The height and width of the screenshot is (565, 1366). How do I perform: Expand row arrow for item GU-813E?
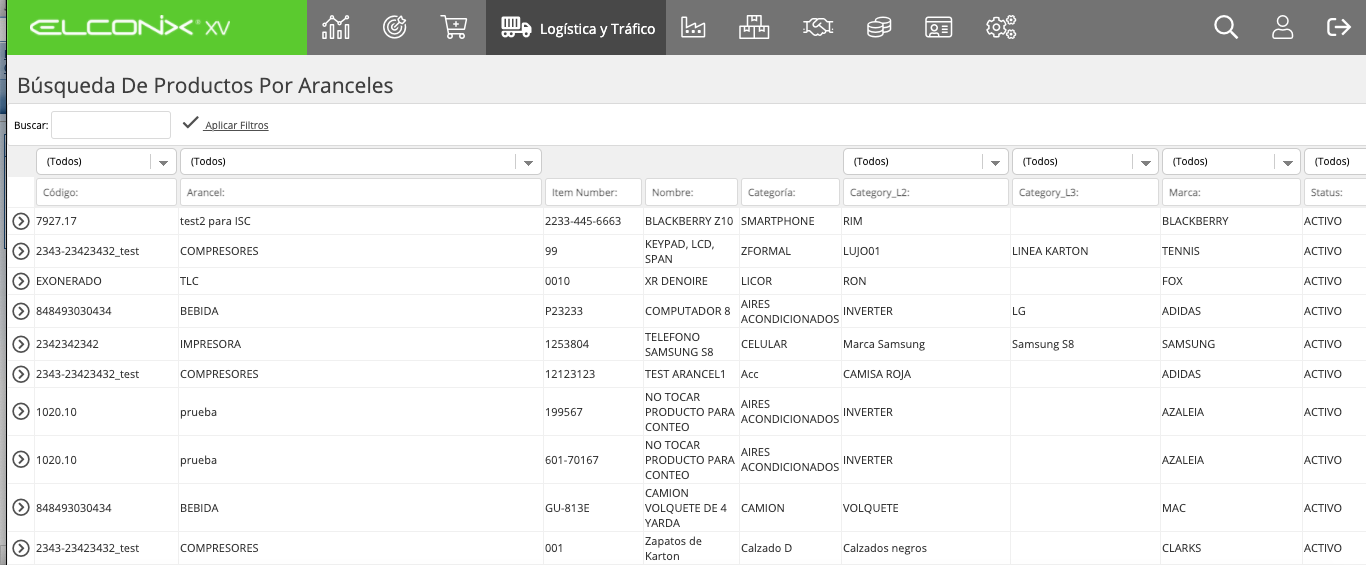pos(21,508)
